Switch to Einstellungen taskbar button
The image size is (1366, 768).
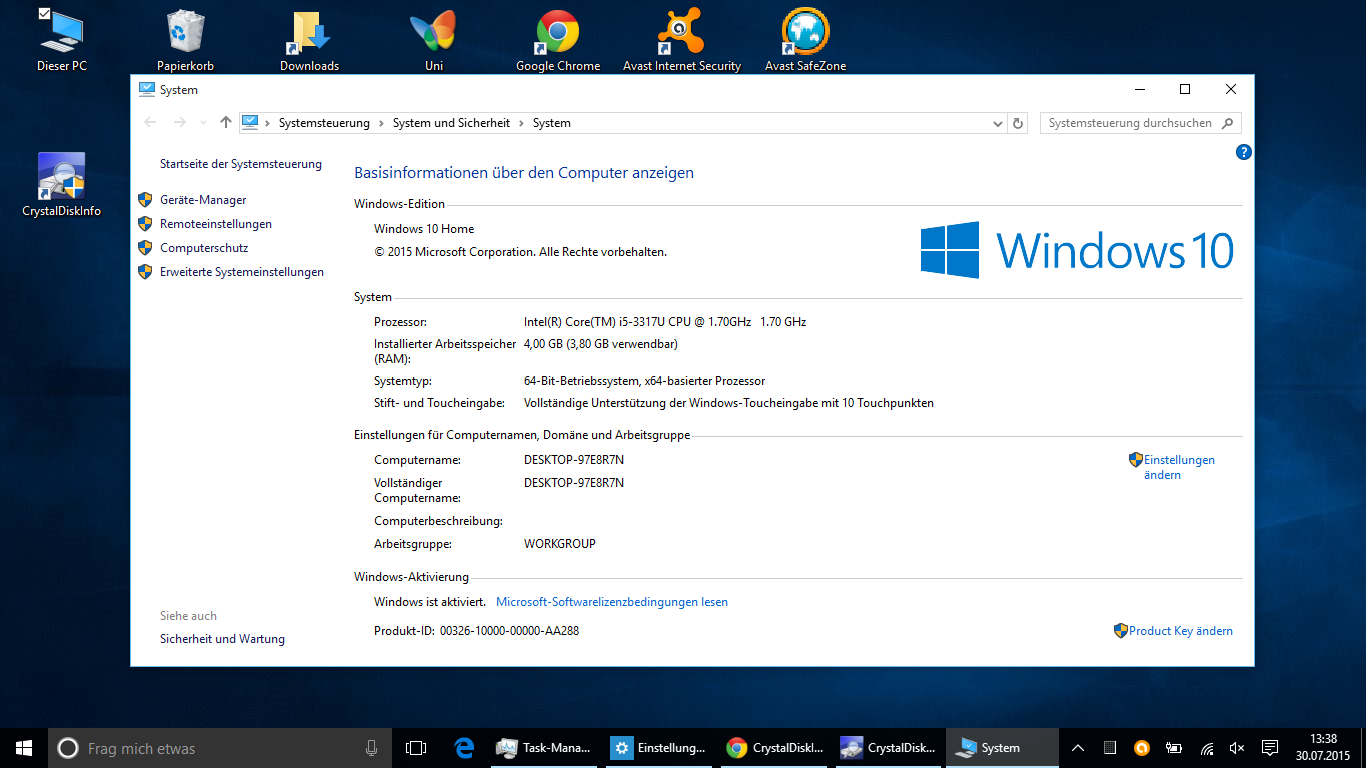pos(659,748)
